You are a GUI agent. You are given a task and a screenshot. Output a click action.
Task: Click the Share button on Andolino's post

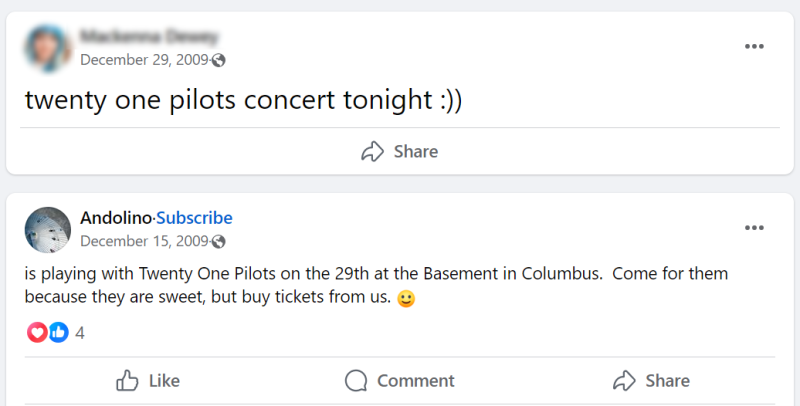coord(651,380)
